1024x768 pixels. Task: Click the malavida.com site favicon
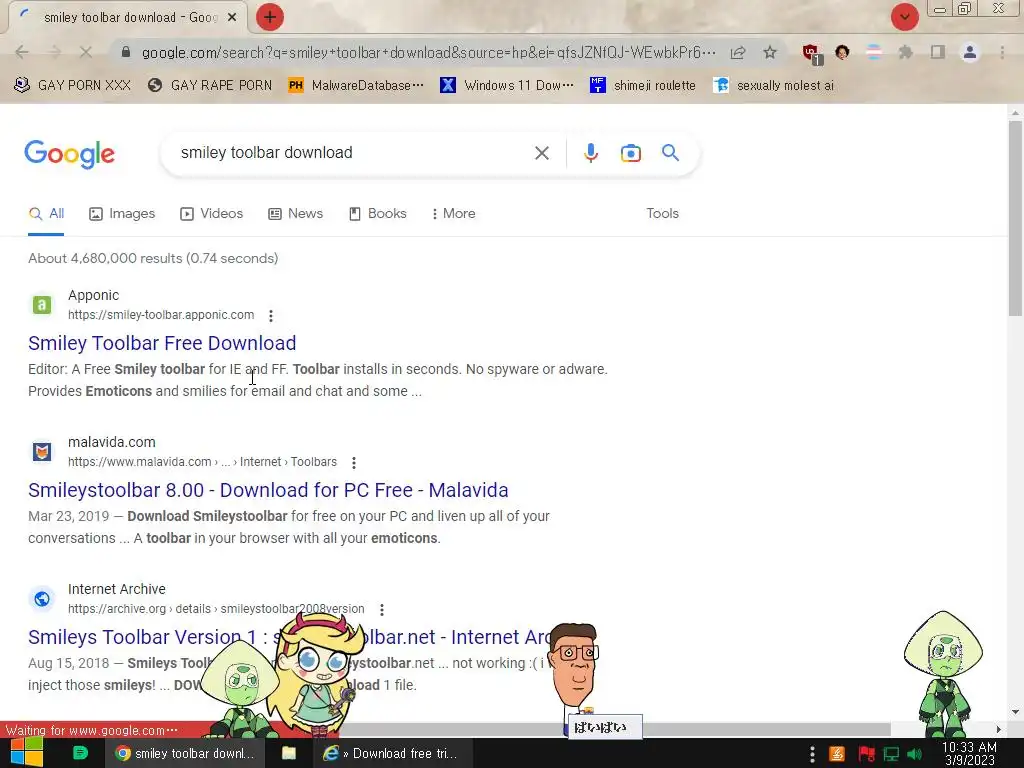[x=42, y=451]
